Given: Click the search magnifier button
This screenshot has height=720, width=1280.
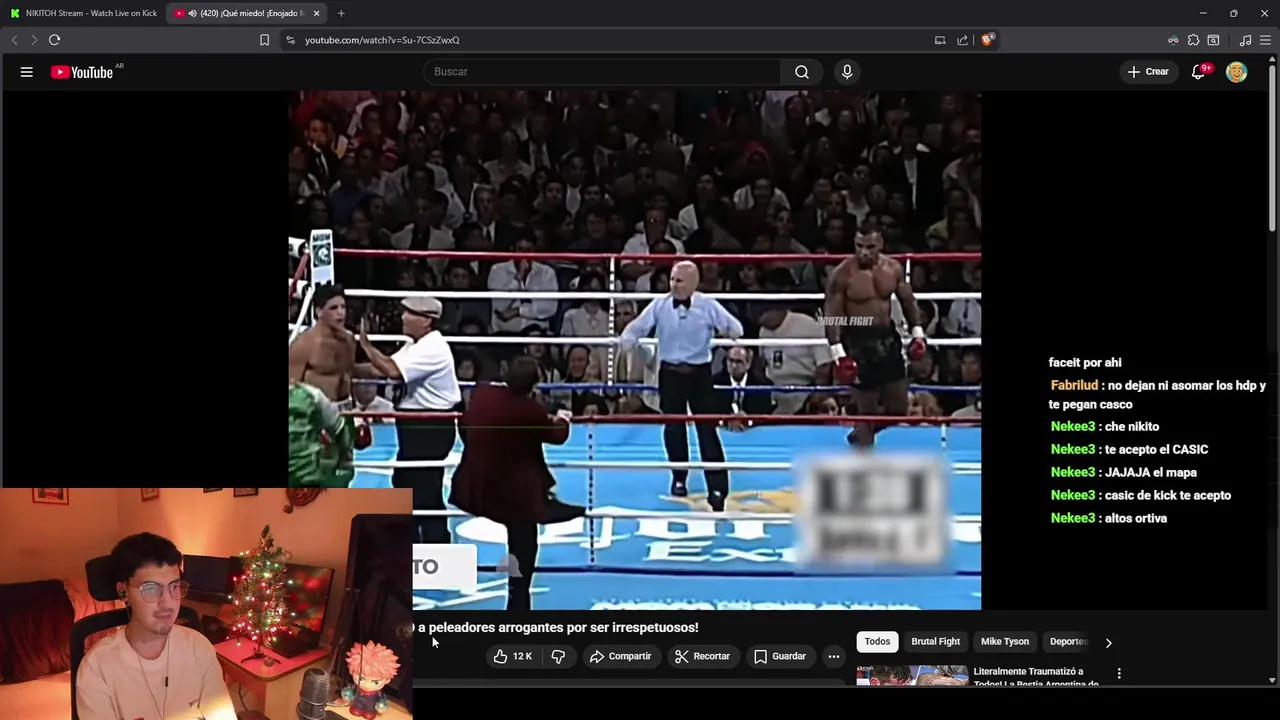Looking at the screenshot, I should (802, 72).
